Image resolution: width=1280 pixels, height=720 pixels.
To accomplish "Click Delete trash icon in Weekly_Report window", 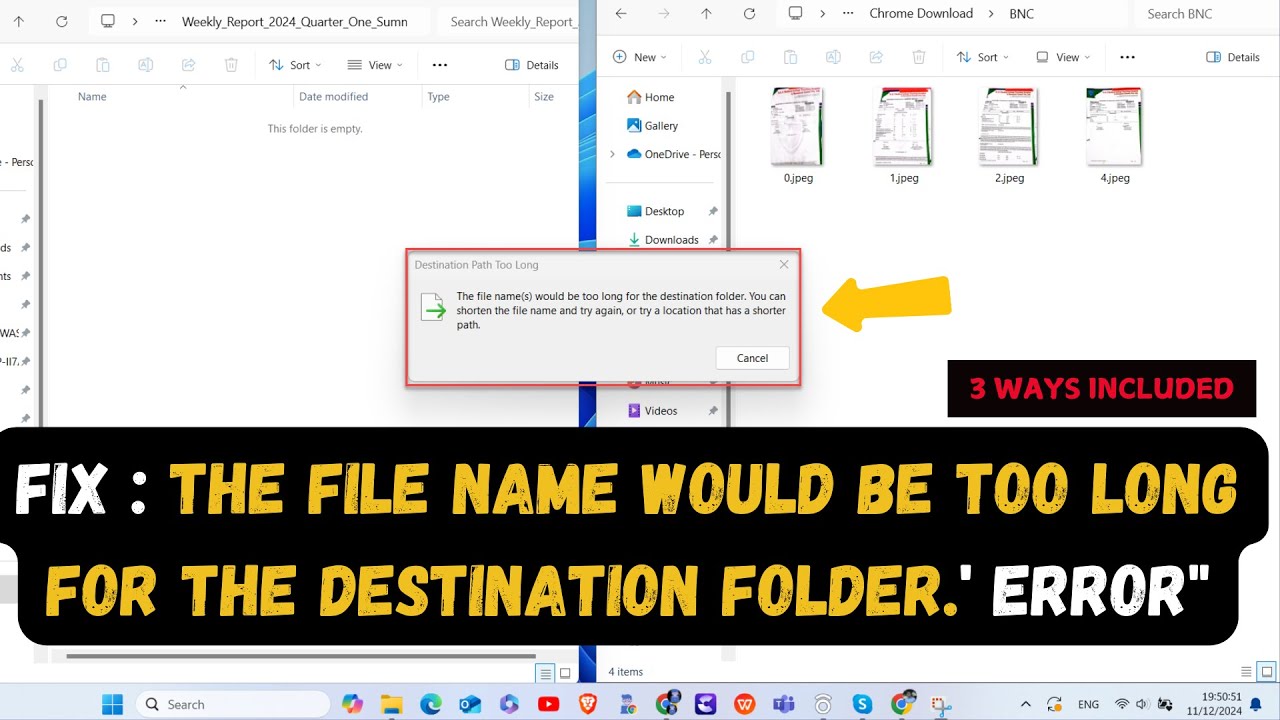I will pos(231,65).
